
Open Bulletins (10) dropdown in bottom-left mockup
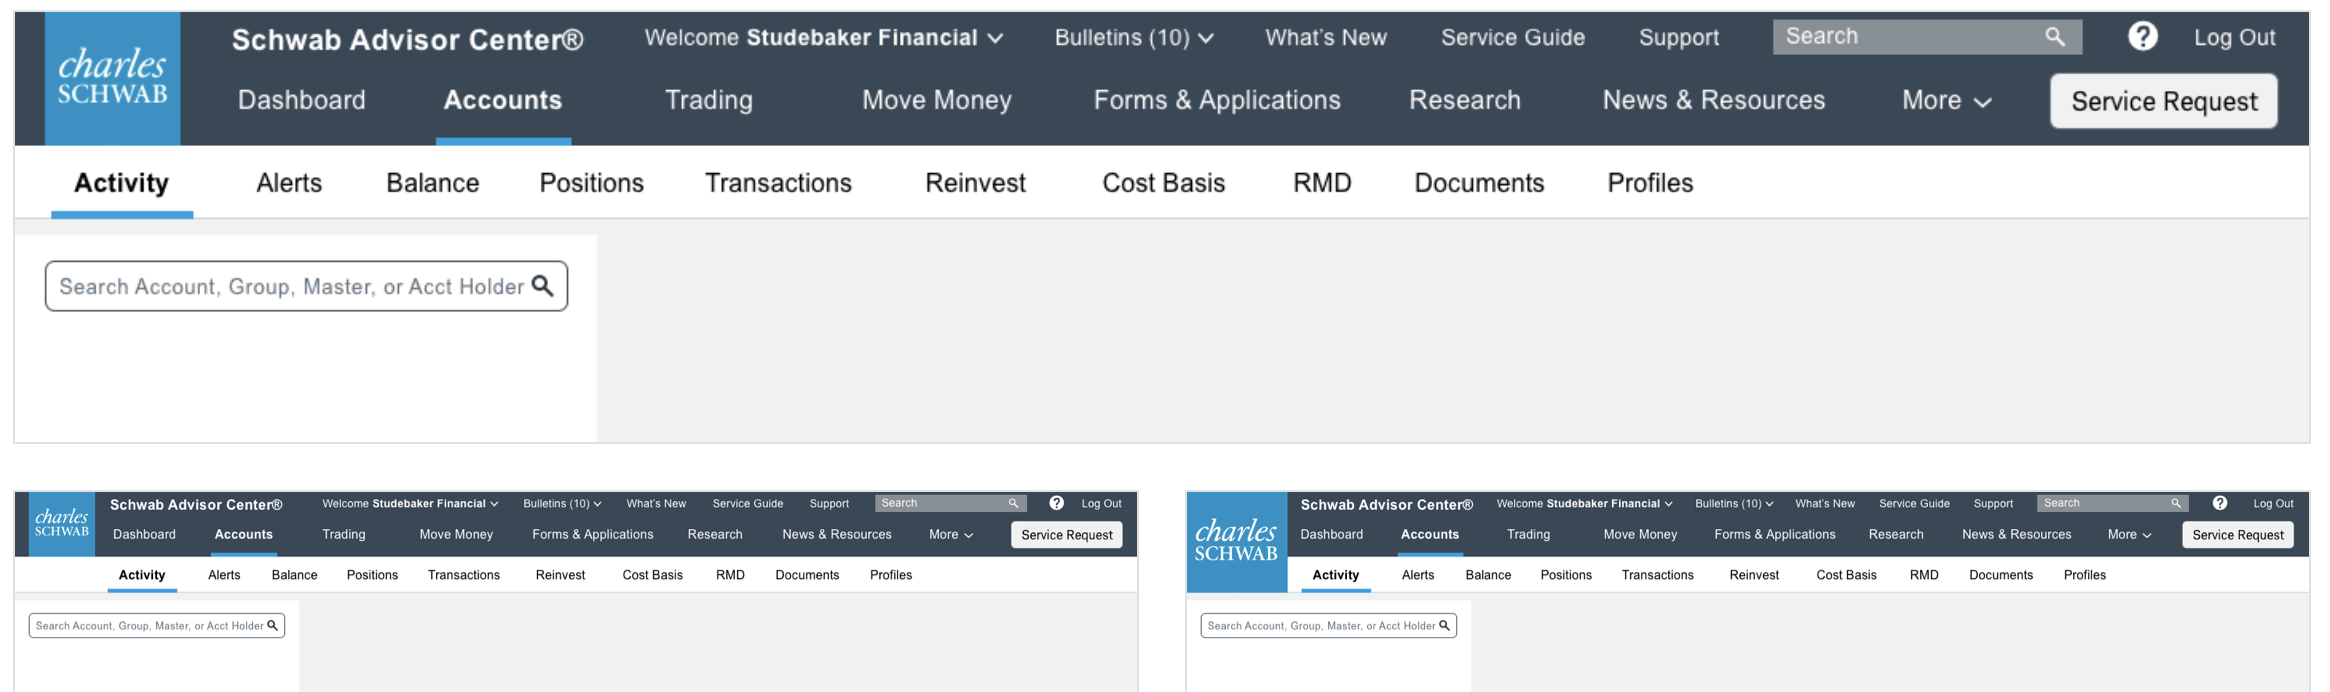point(562,503)
